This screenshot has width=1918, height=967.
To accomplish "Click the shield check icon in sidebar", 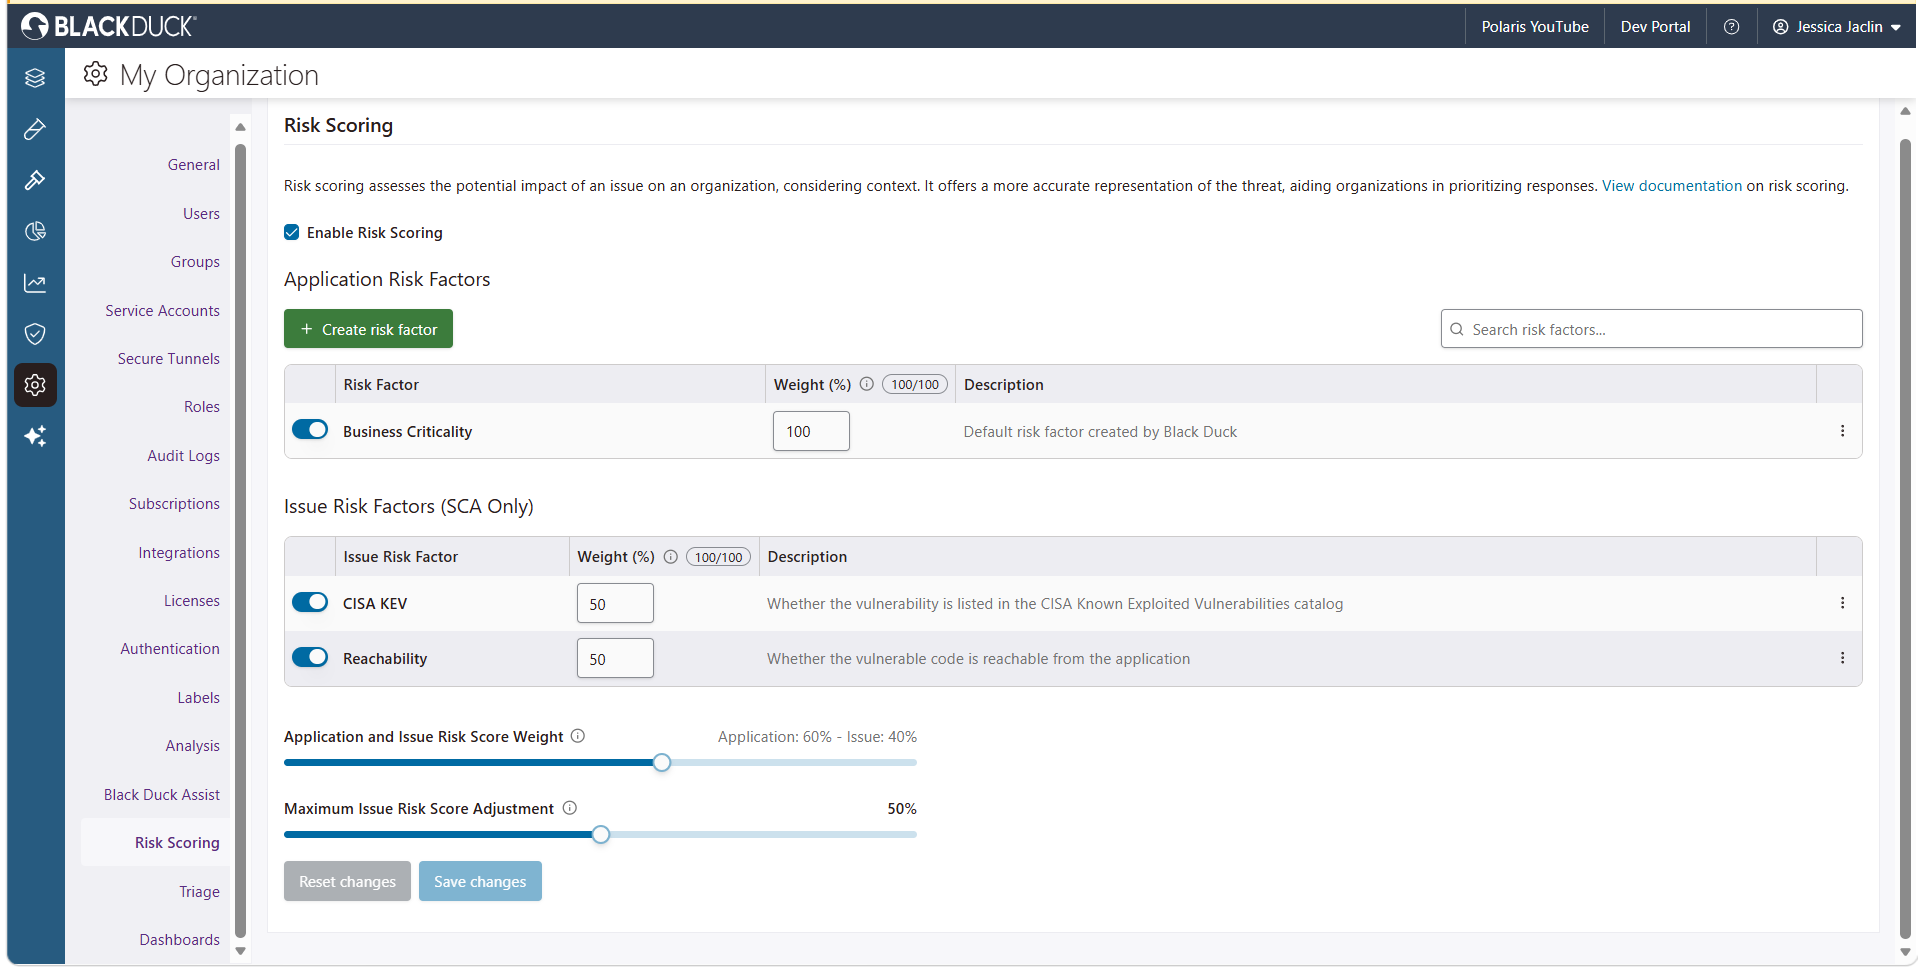I will click(x=35, y=334).
